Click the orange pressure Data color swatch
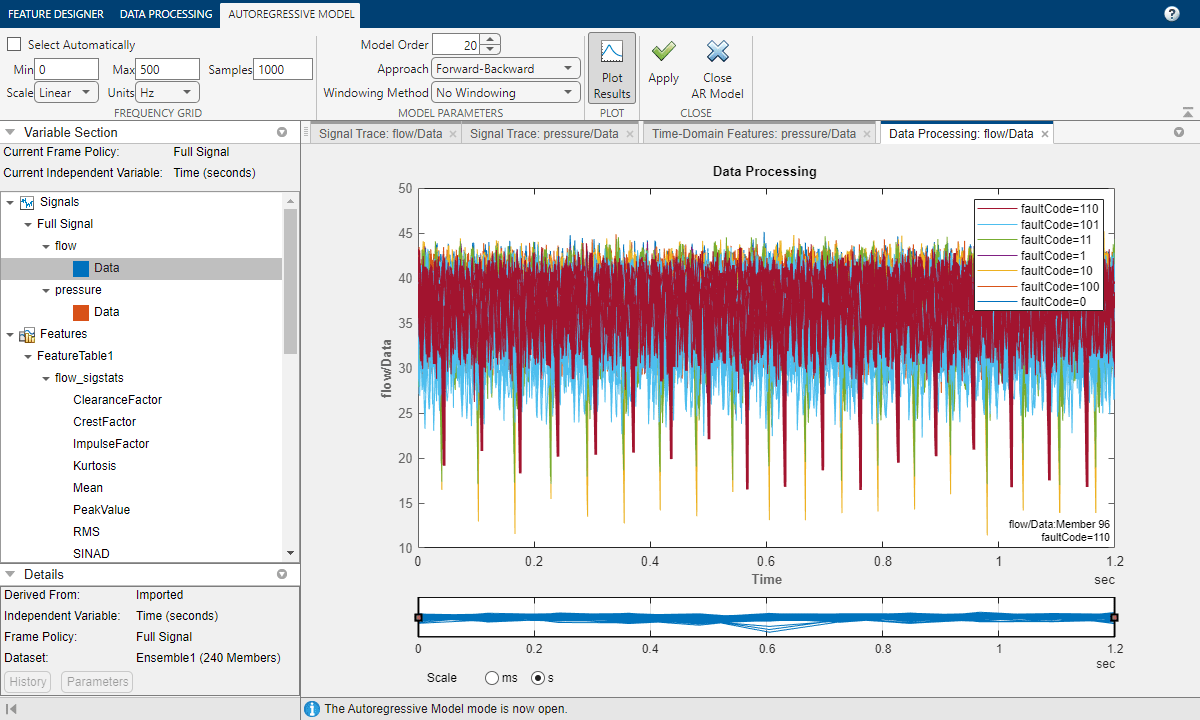 point(82,312)
